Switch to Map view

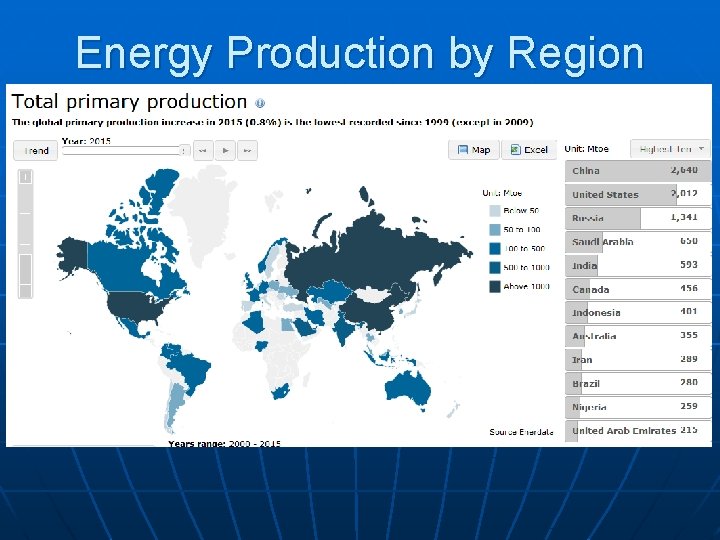(474, 150)
